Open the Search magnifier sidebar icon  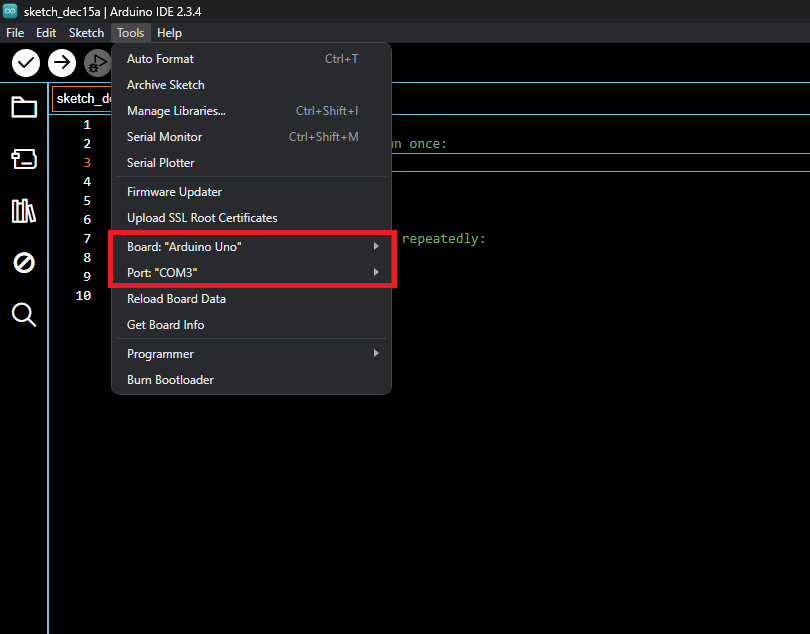click(x=24, y=315)
